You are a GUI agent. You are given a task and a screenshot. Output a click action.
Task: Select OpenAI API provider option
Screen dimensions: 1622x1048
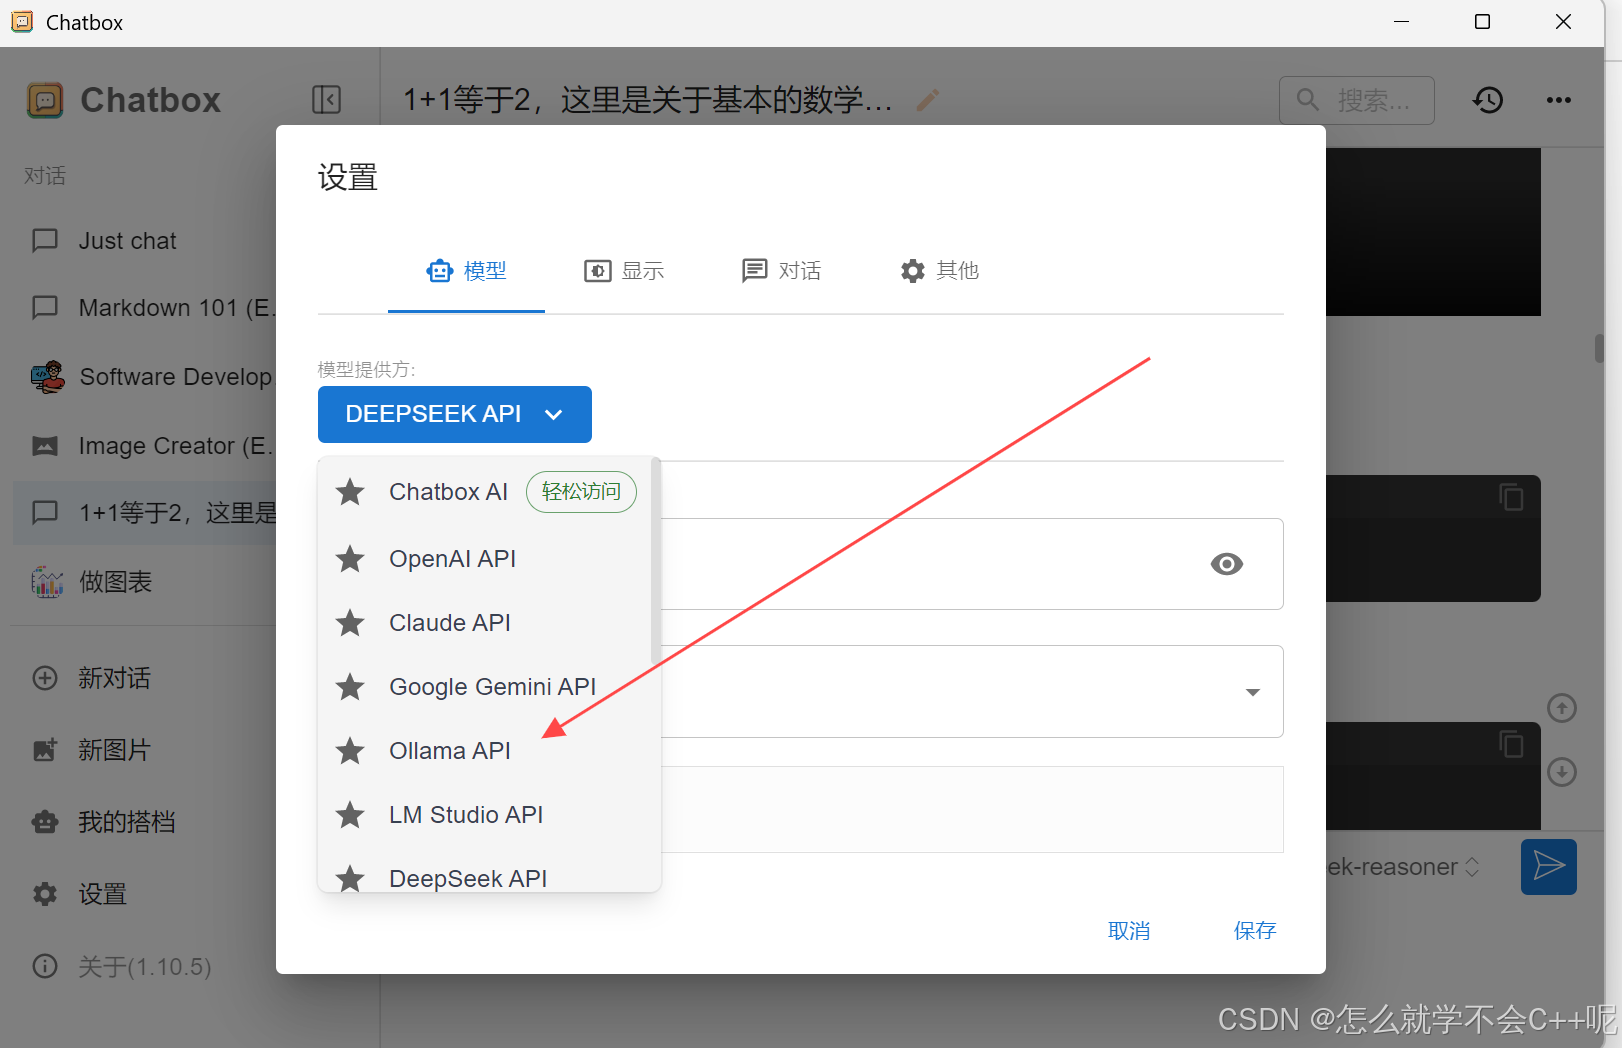click(x=485, y=559)
